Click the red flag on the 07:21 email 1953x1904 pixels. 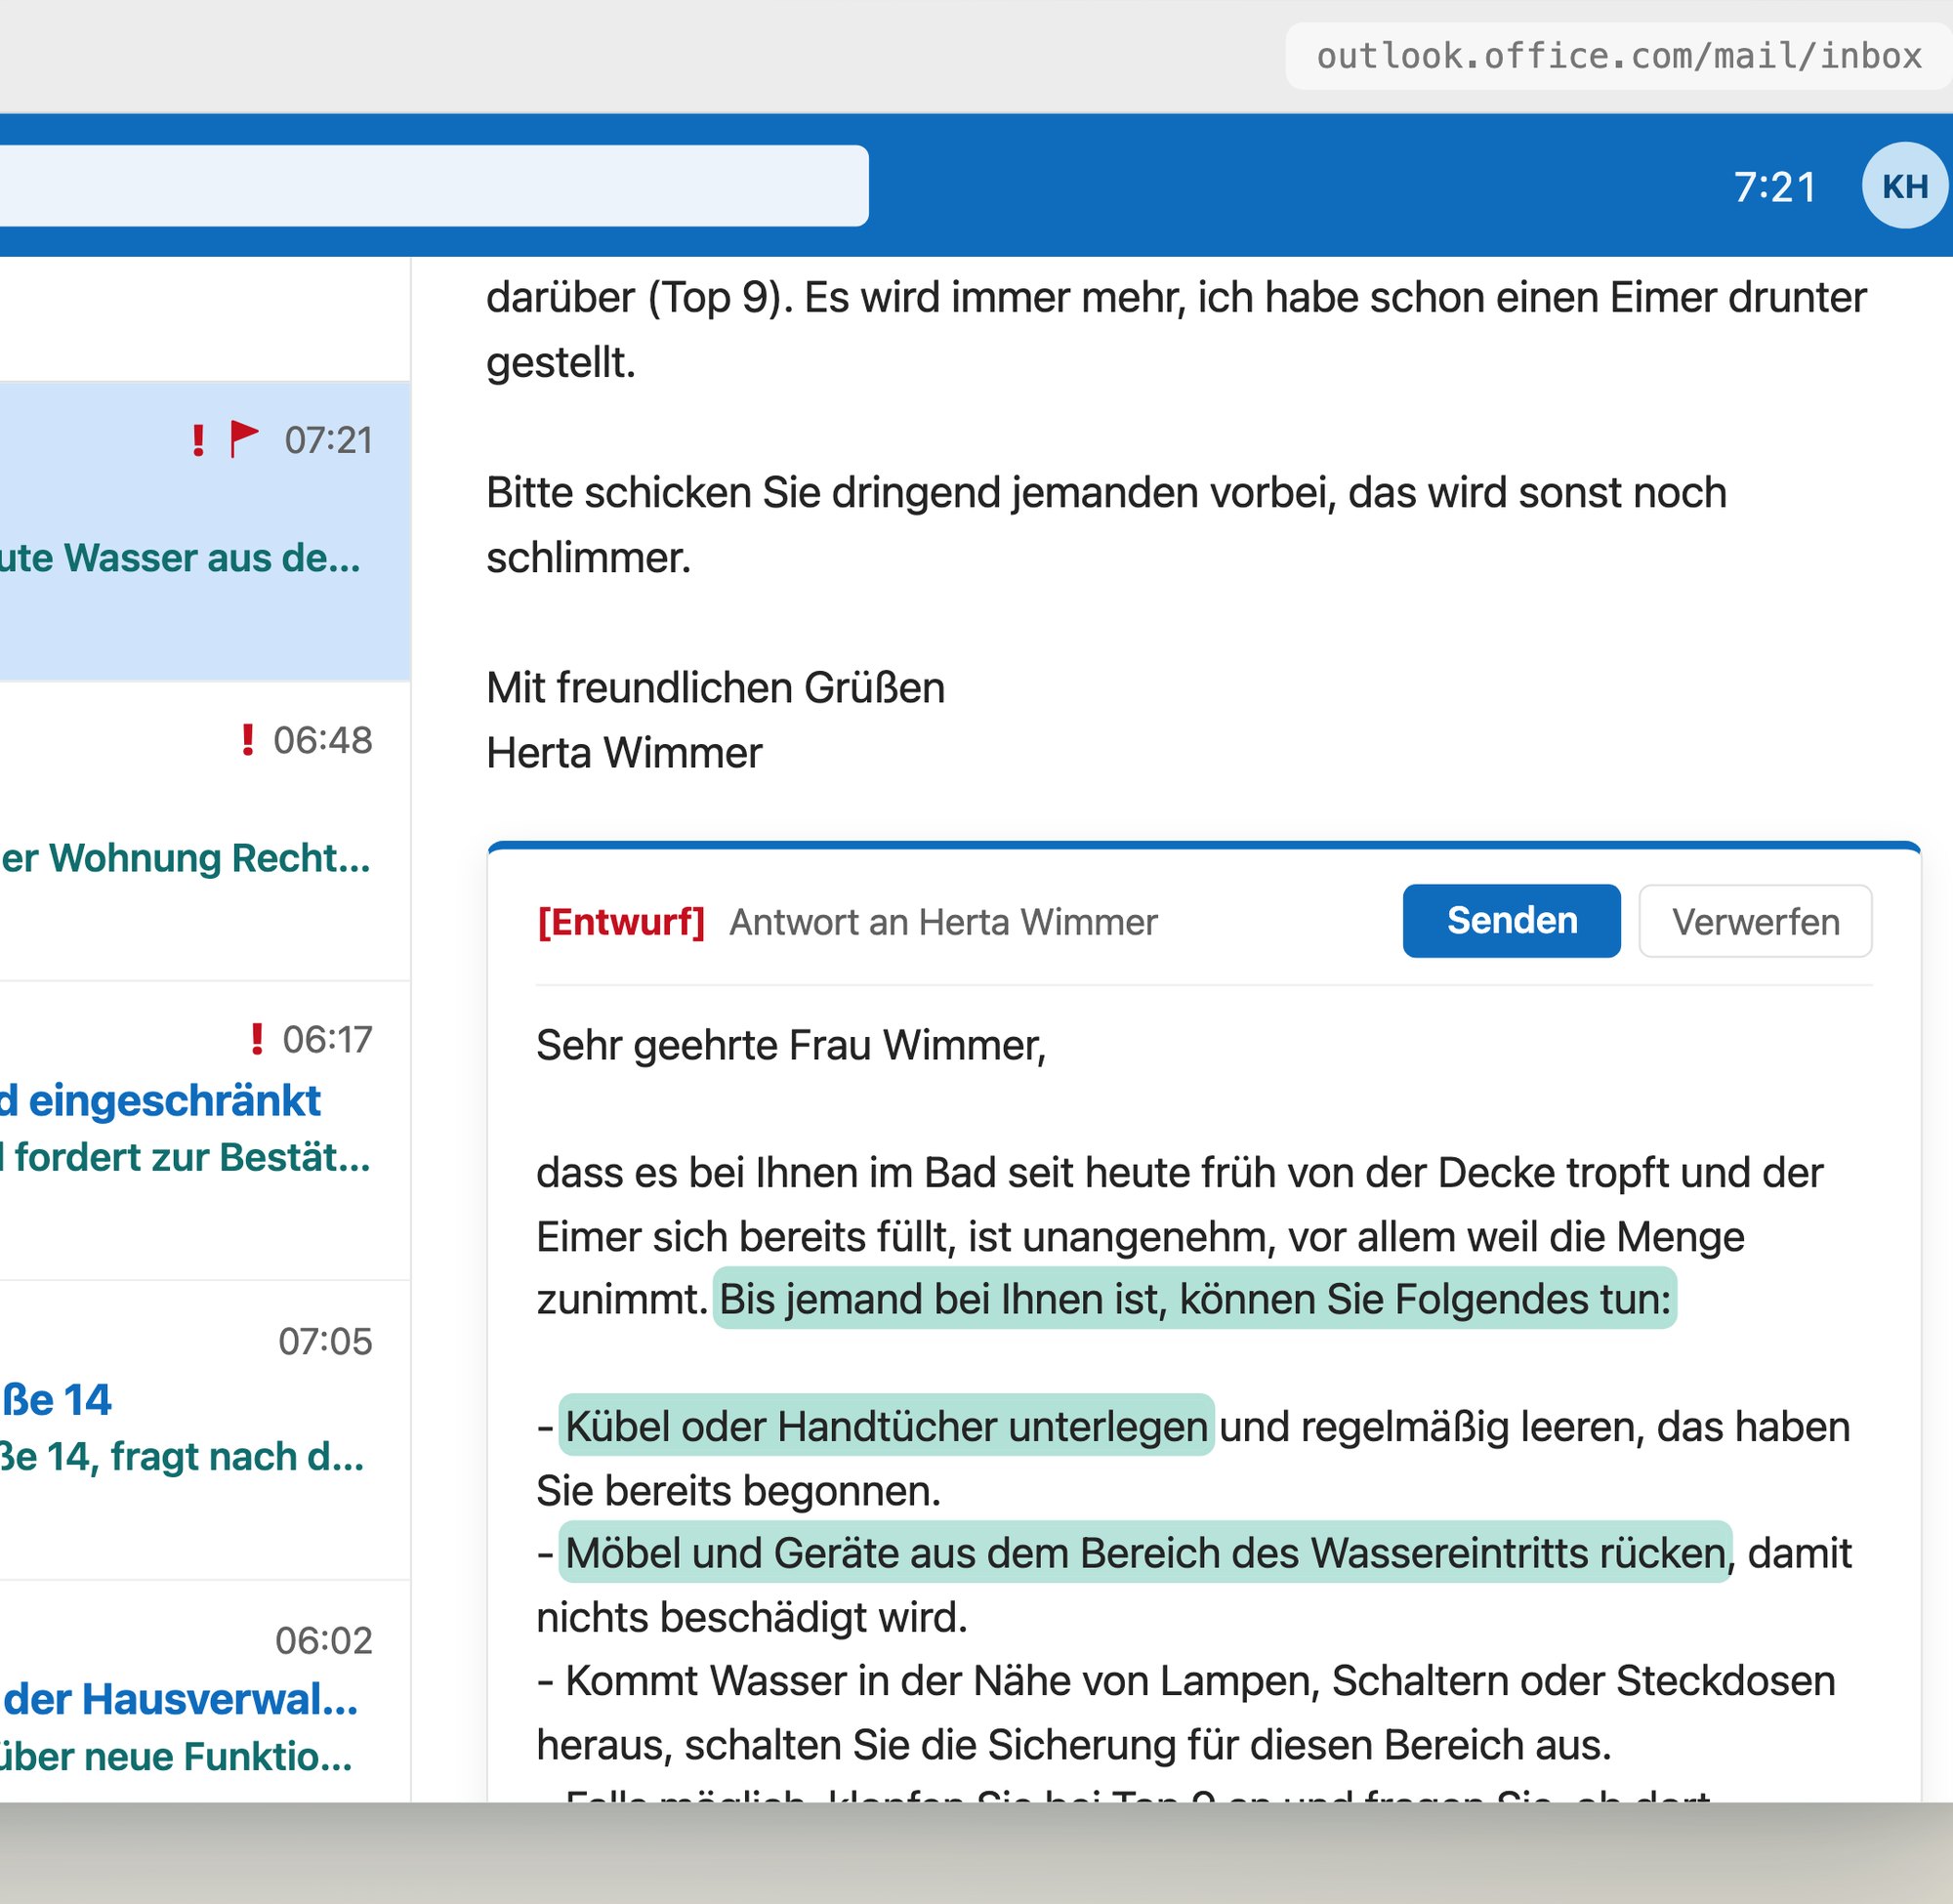pos(243,439)
